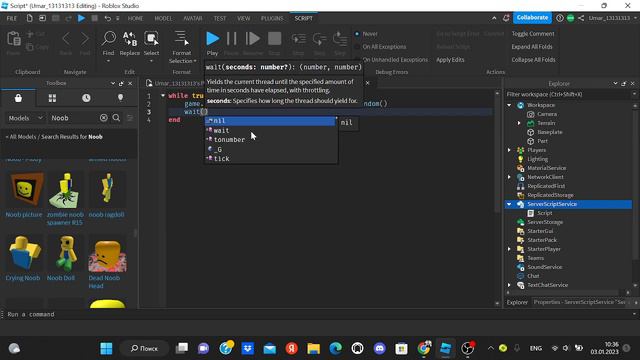Click Collapse All Folds
The image size is (640, 360).
tap(533, 60)
